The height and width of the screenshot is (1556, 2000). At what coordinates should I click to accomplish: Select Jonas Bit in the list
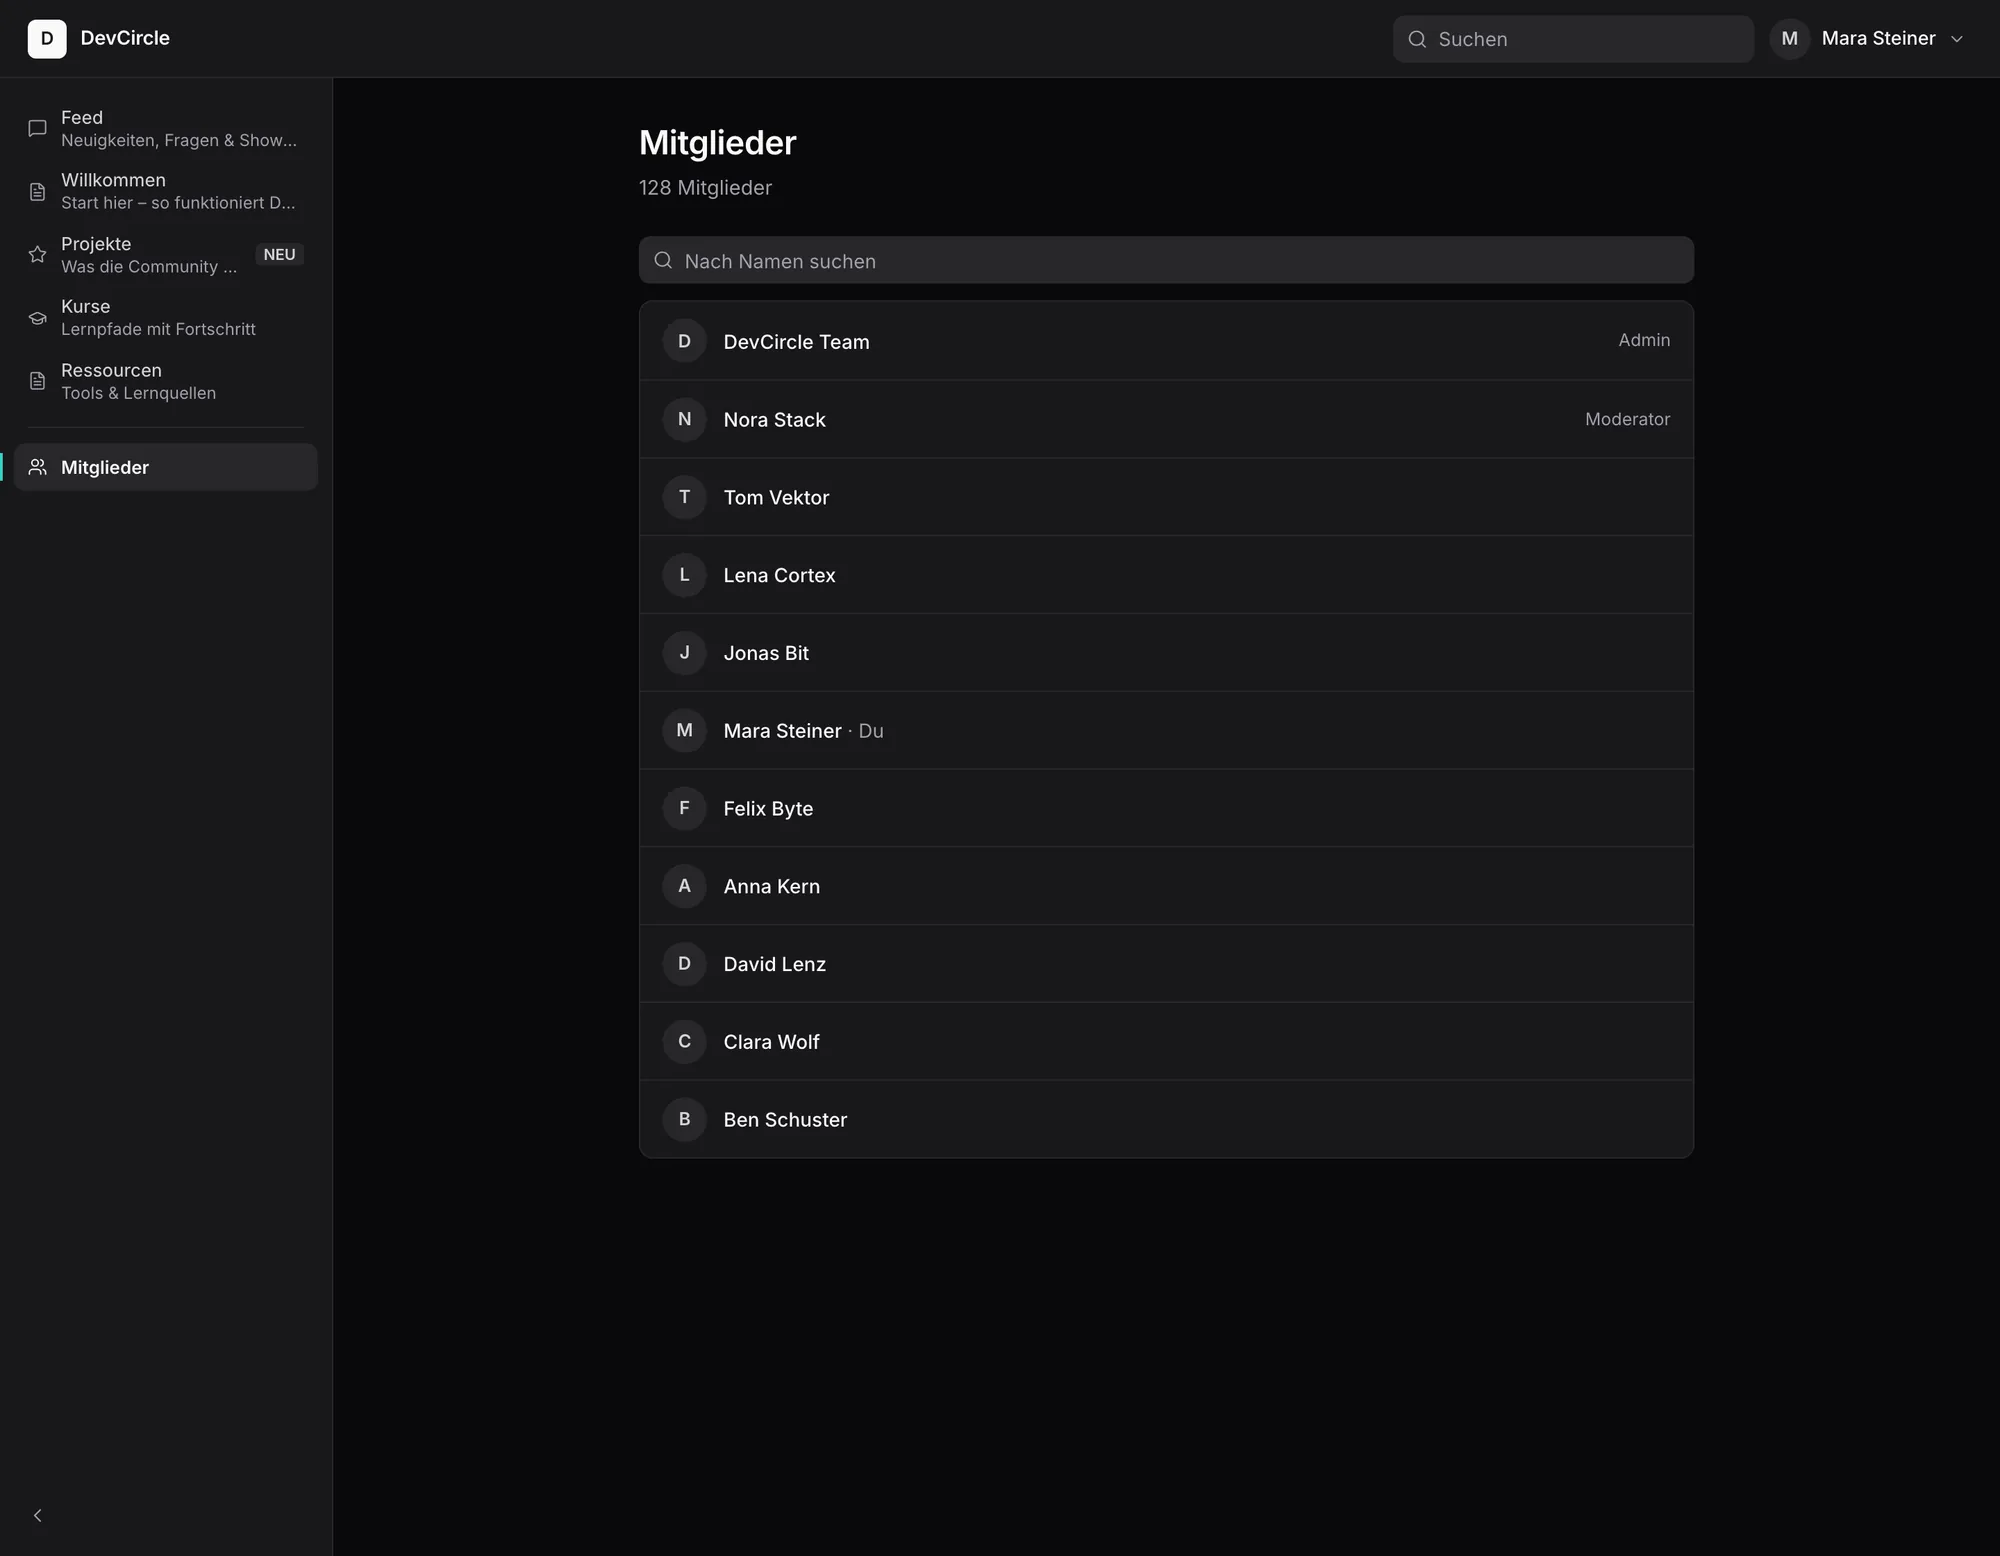pos(1166,653)
